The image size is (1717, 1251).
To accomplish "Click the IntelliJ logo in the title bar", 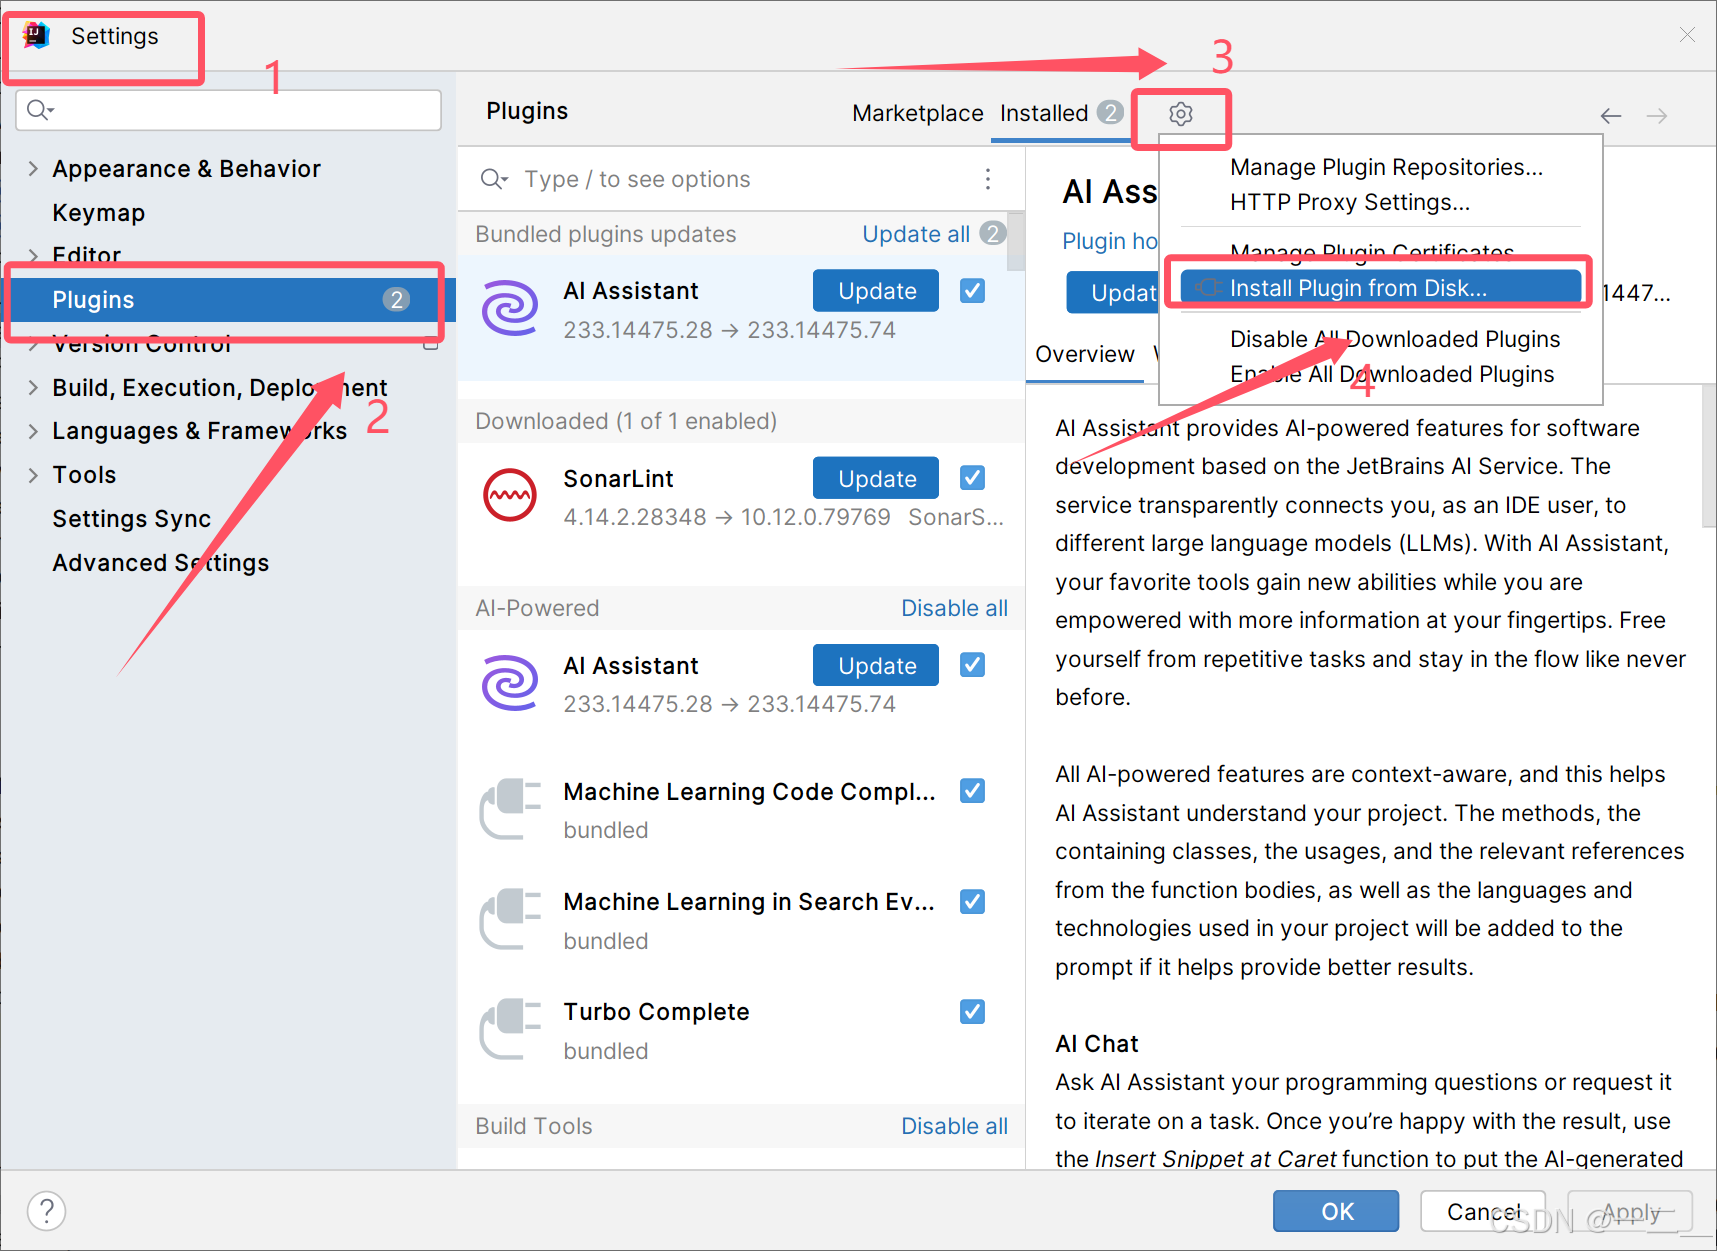I will tap(36, 36).
